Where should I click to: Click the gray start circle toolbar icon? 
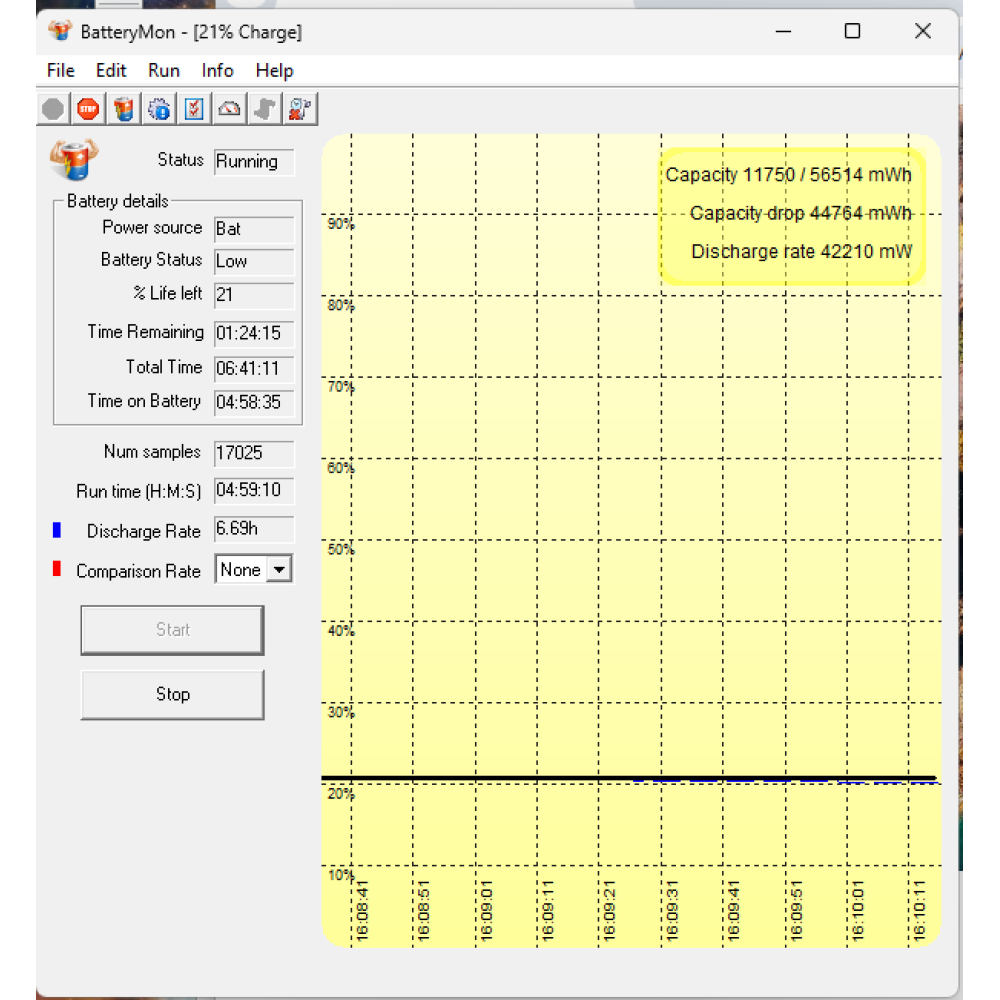pos(53,109)
